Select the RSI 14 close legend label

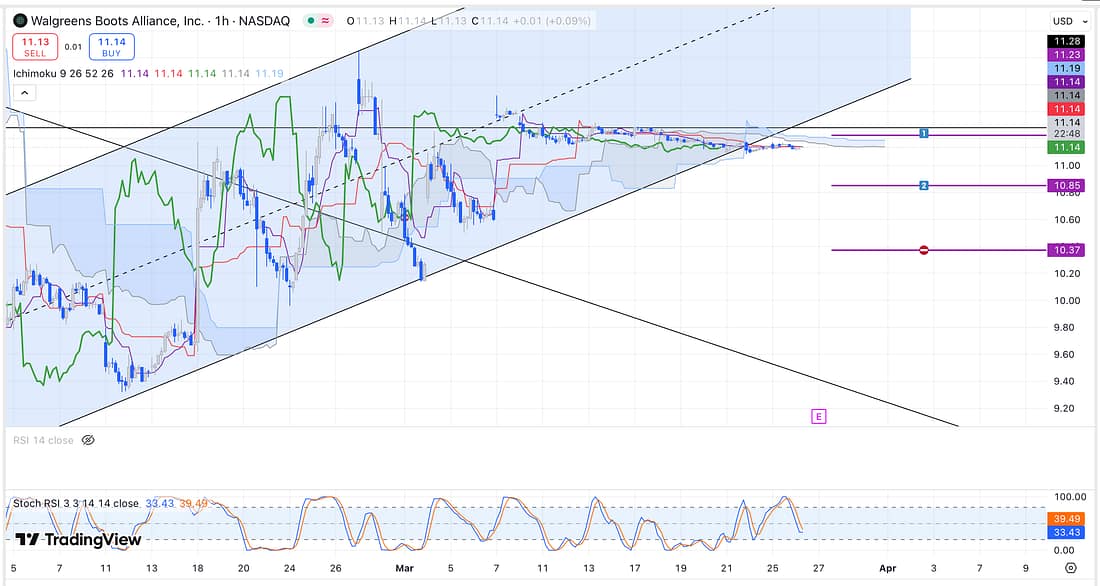tap(43, 441)
